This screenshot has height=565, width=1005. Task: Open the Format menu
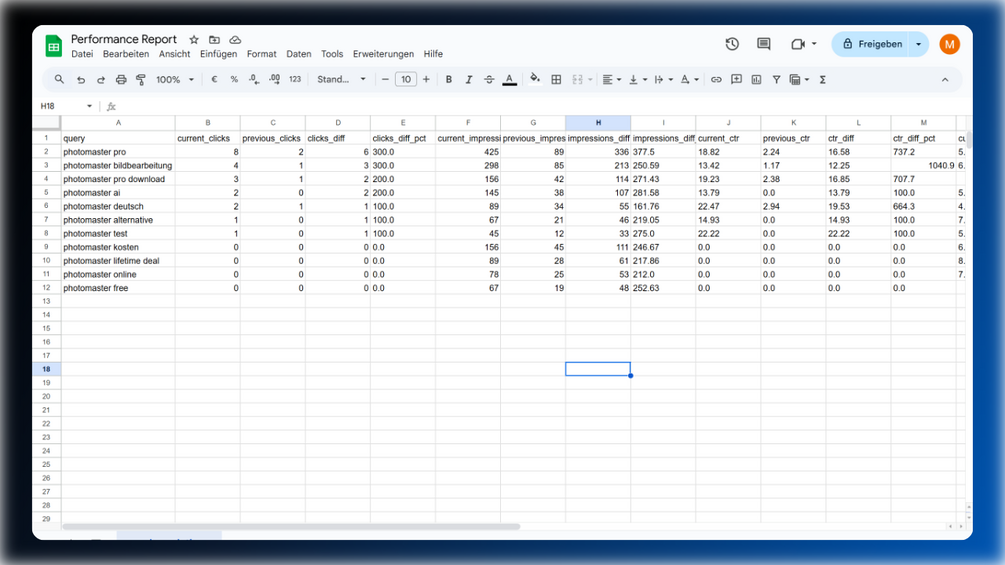click(x=262, y=54)
